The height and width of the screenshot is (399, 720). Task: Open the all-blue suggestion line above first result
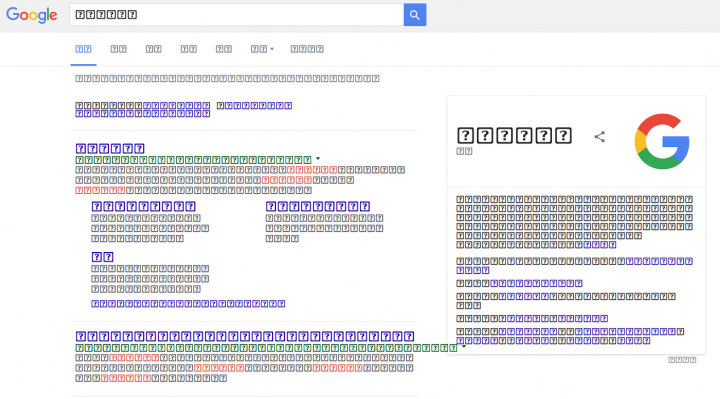click(143, 113)
